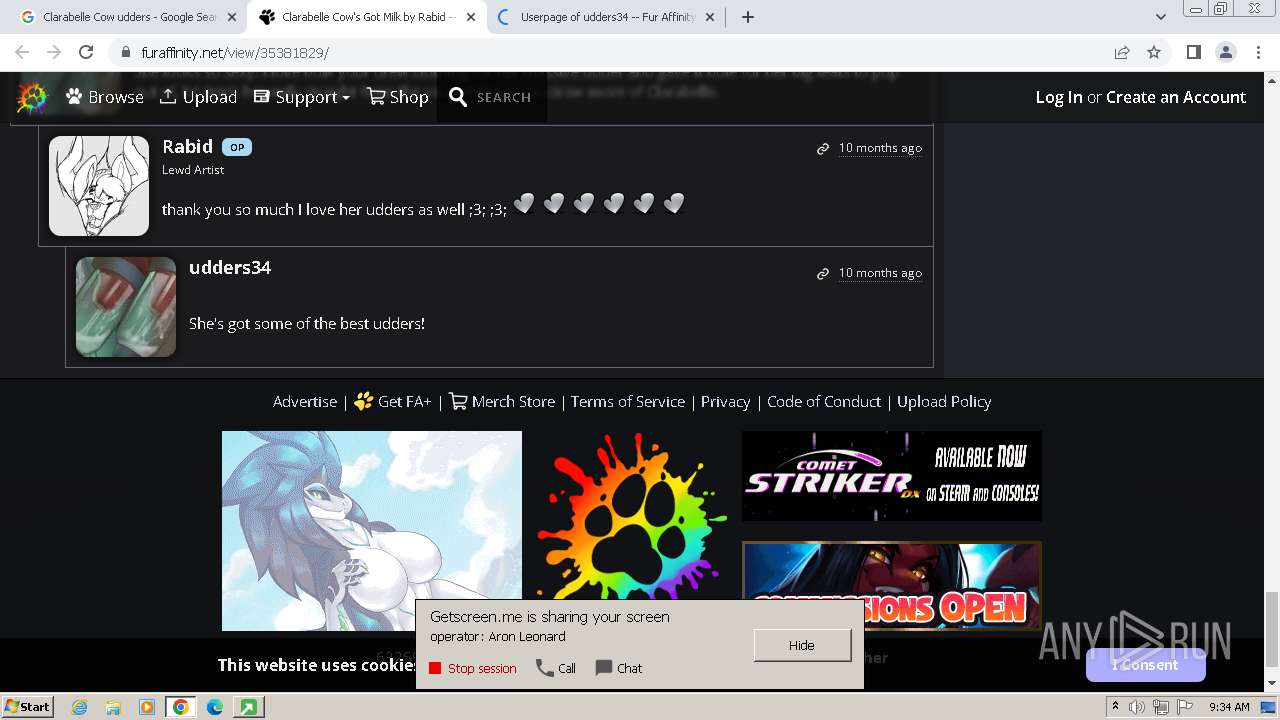Viewport: 1280px width, 720px height.
Task: Click the Comet Striker ad banner
Action: (892, 476)
